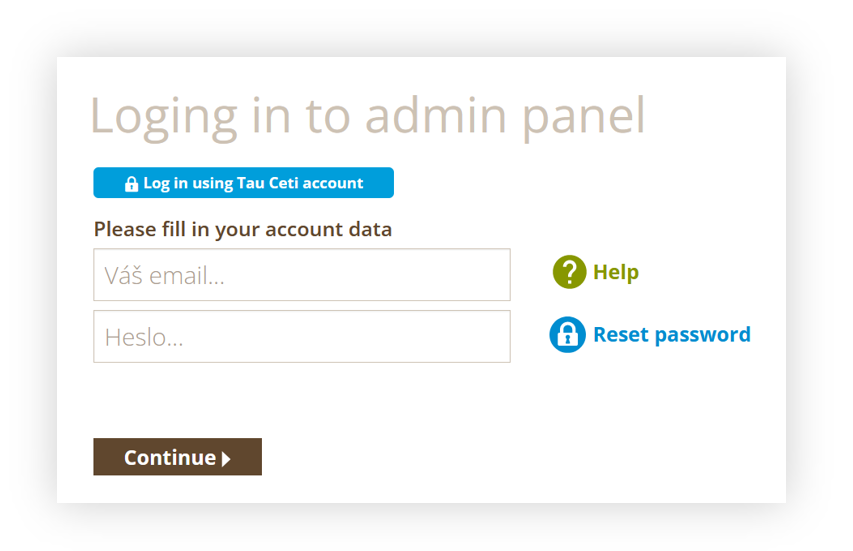This screenshot has width=853, height=551.
Task: Click the white lock icon on Tau Ceti button
Action: [131, 184]
